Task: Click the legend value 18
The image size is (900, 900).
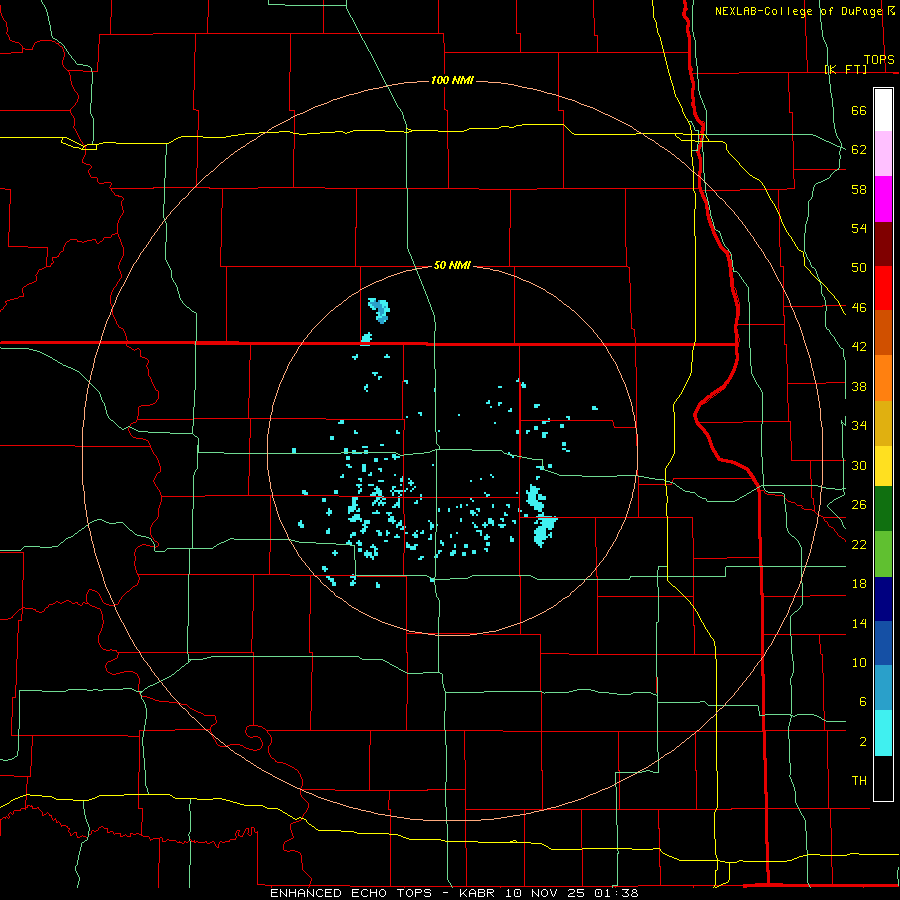Action: 859,584
